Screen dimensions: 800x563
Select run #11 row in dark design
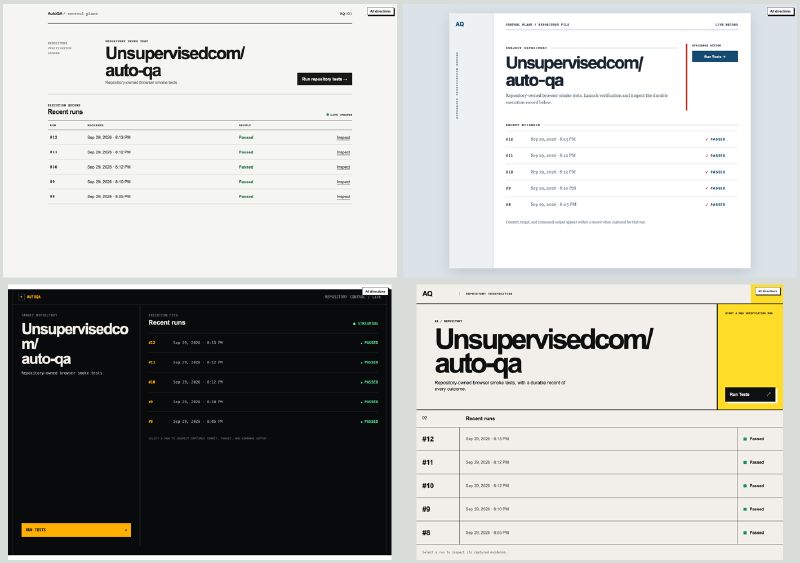[x=263, y=362]
